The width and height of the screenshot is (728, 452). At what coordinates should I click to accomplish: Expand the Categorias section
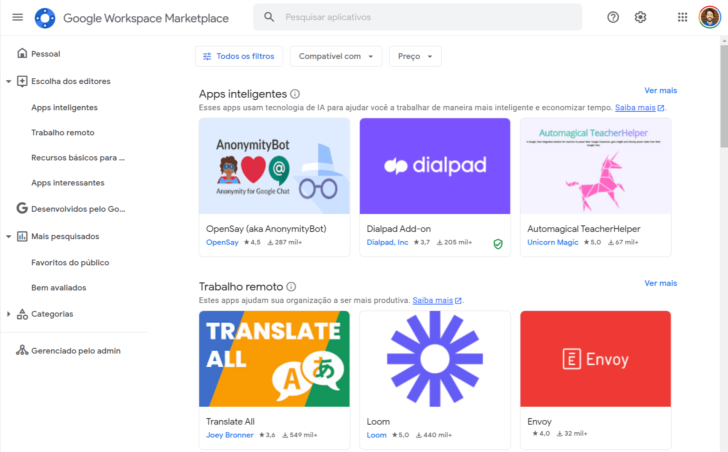(8, 314)
